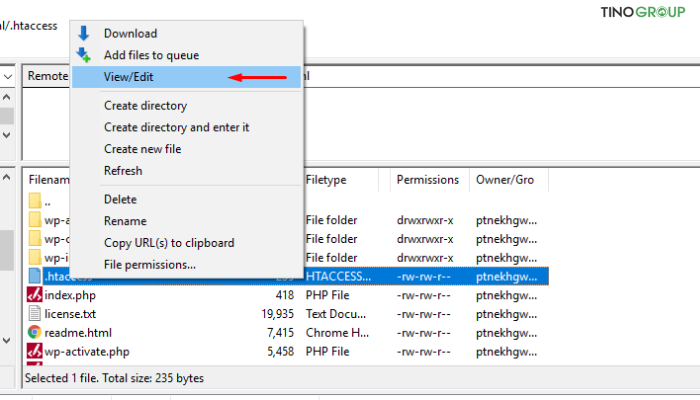Image resolution: width=700 pixels, height=400 pixels.
Task: Sort by the Filename column header
Action: [48, 180]
